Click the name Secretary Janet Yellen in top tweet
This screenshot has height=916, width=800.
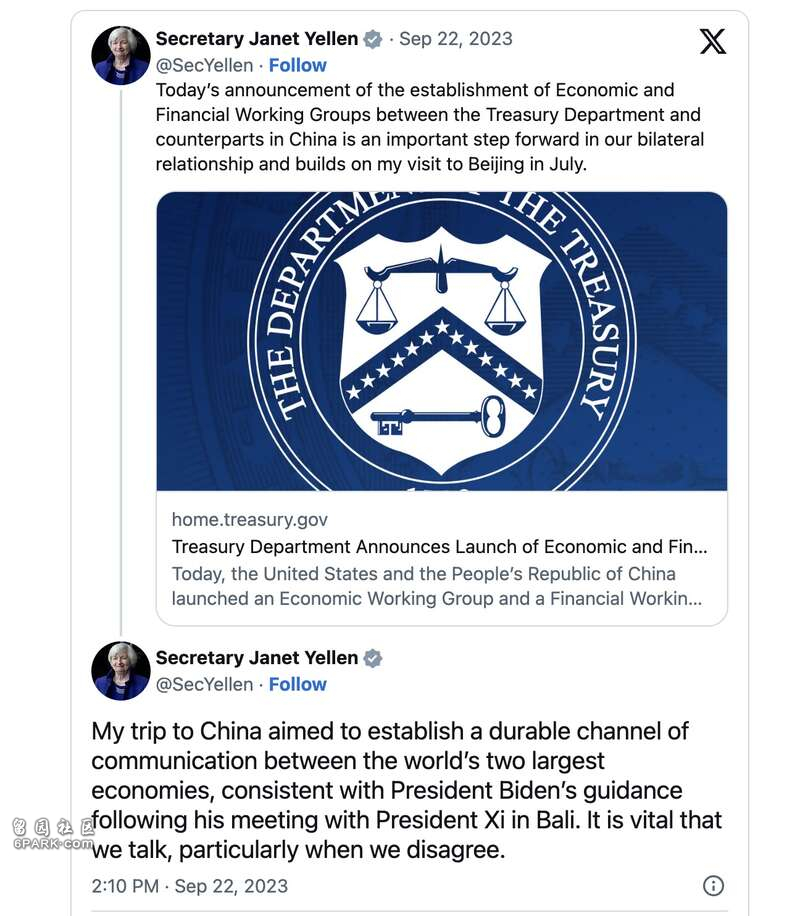[256, 40]
